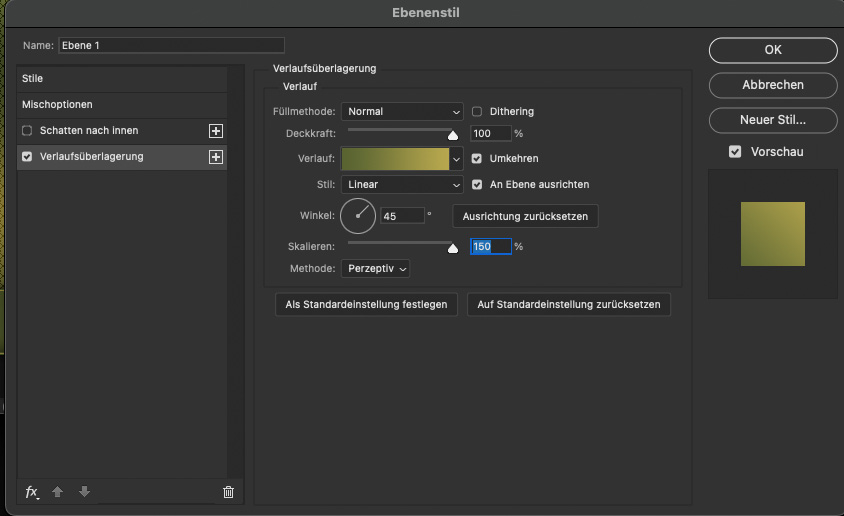
Task: Click Ausrichtung zurücksetzen button
Action: pyautogui.click(x=525, y=216)
